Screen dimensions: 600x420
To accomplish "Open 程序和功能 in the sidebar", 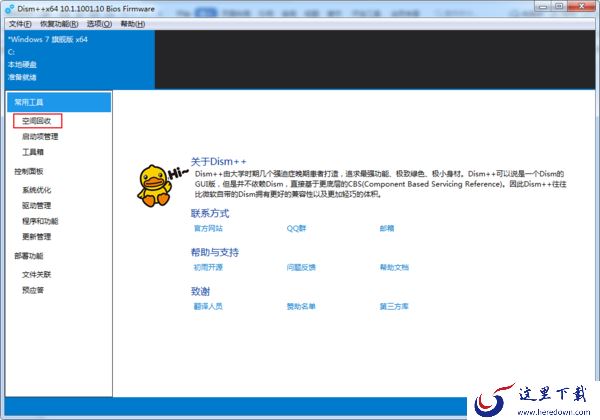I will click(40, 221).
